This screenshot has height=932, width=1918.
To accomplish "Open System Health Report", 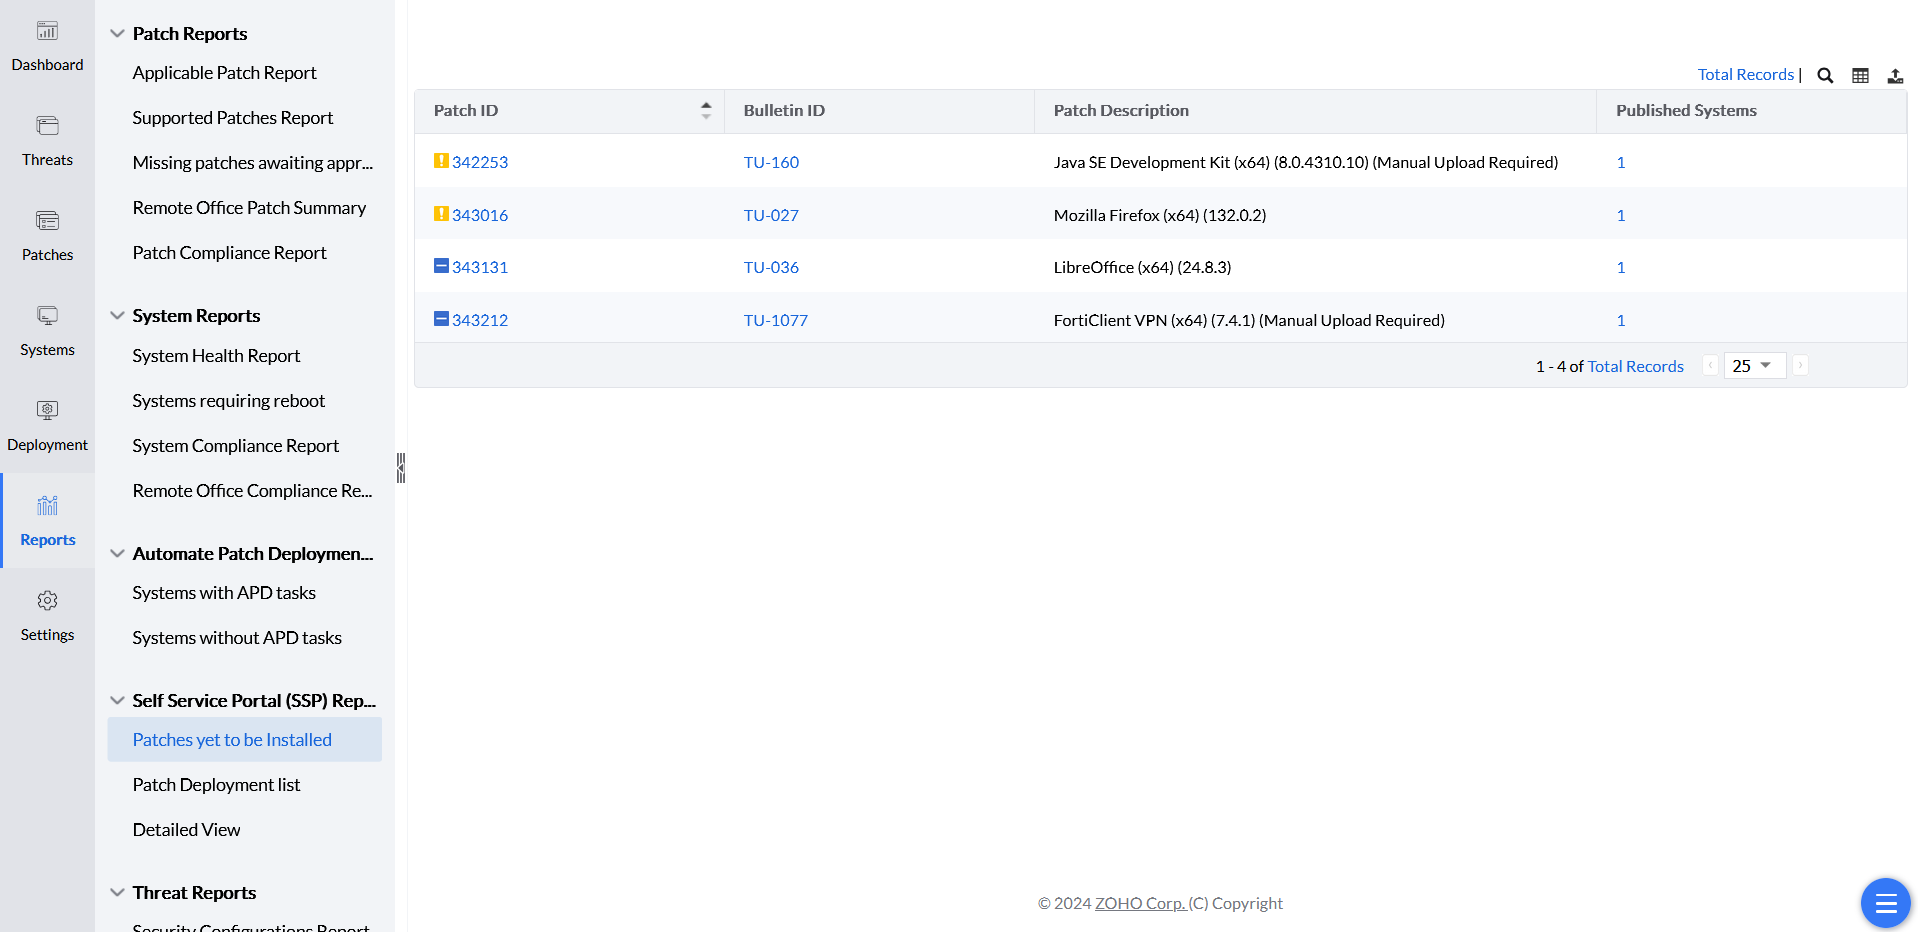I will coord(216,356).
